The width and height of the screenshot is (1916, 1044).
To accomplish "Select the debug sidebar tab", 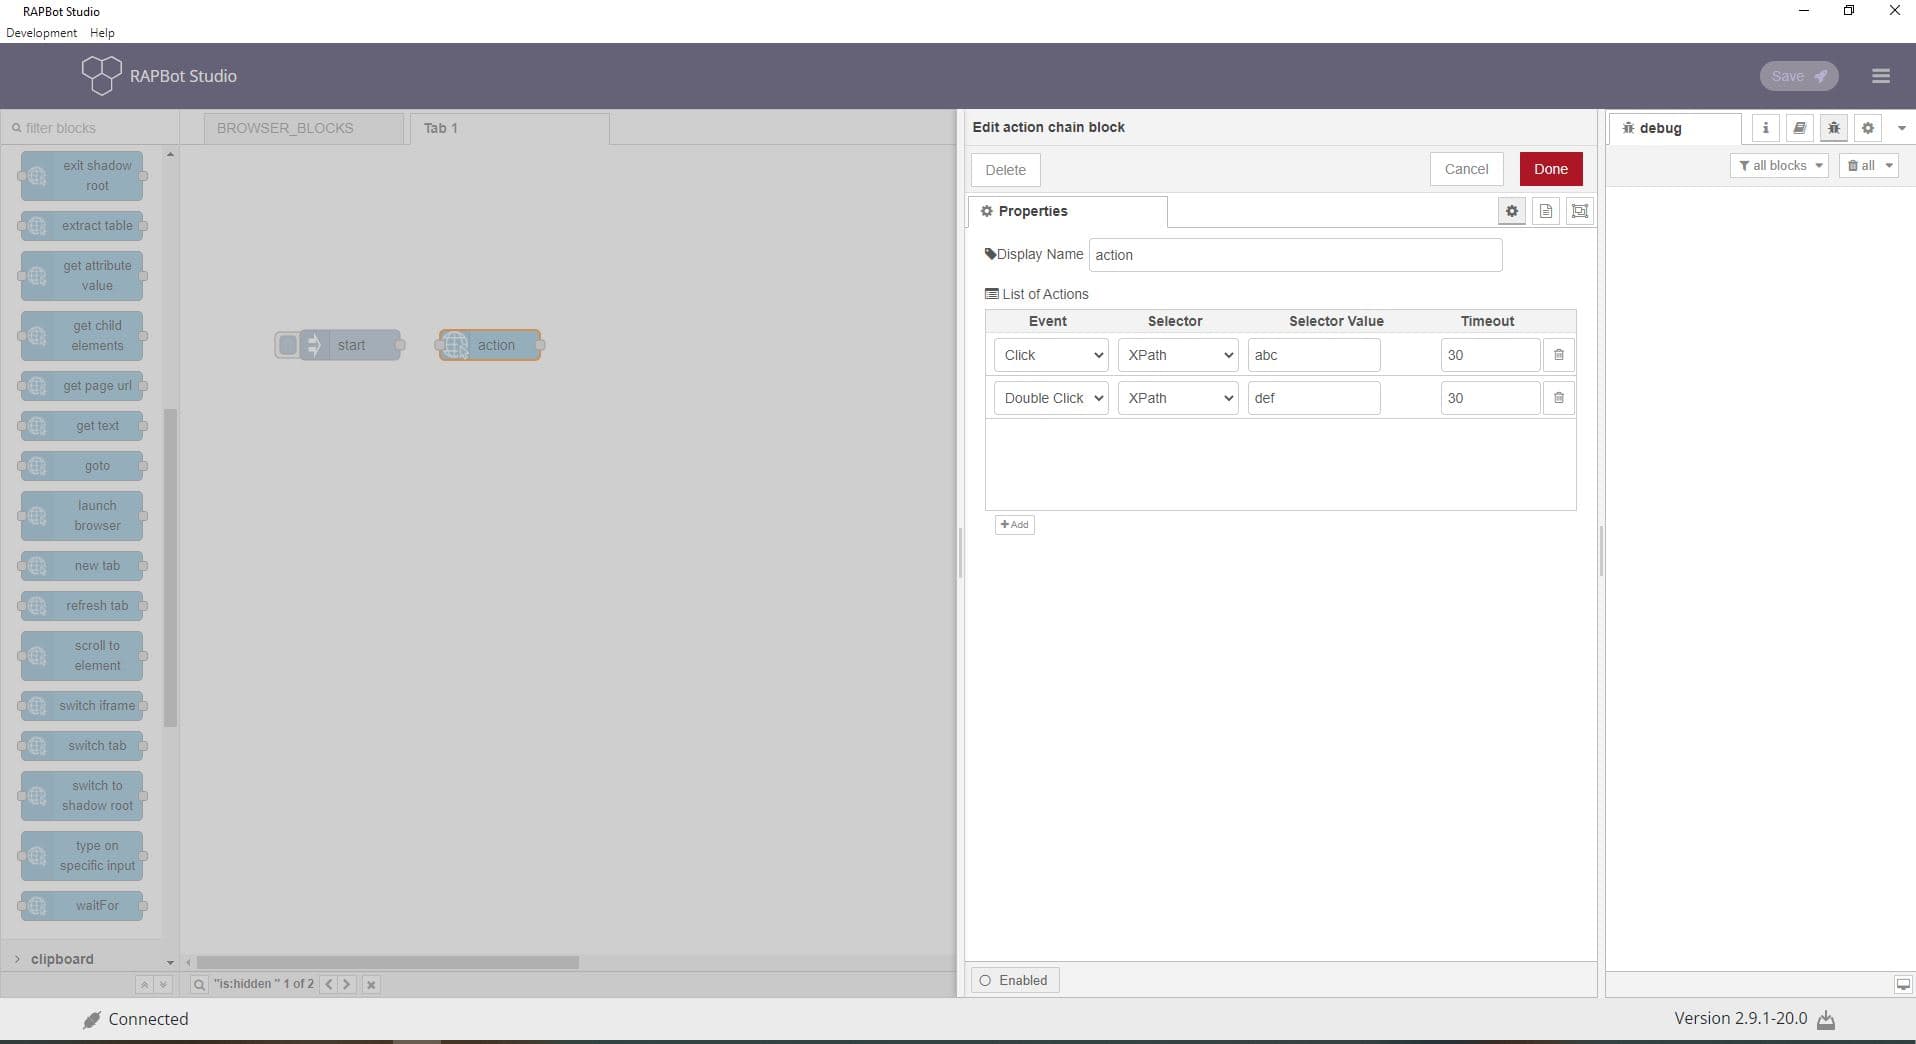I will coord(1675,128).
